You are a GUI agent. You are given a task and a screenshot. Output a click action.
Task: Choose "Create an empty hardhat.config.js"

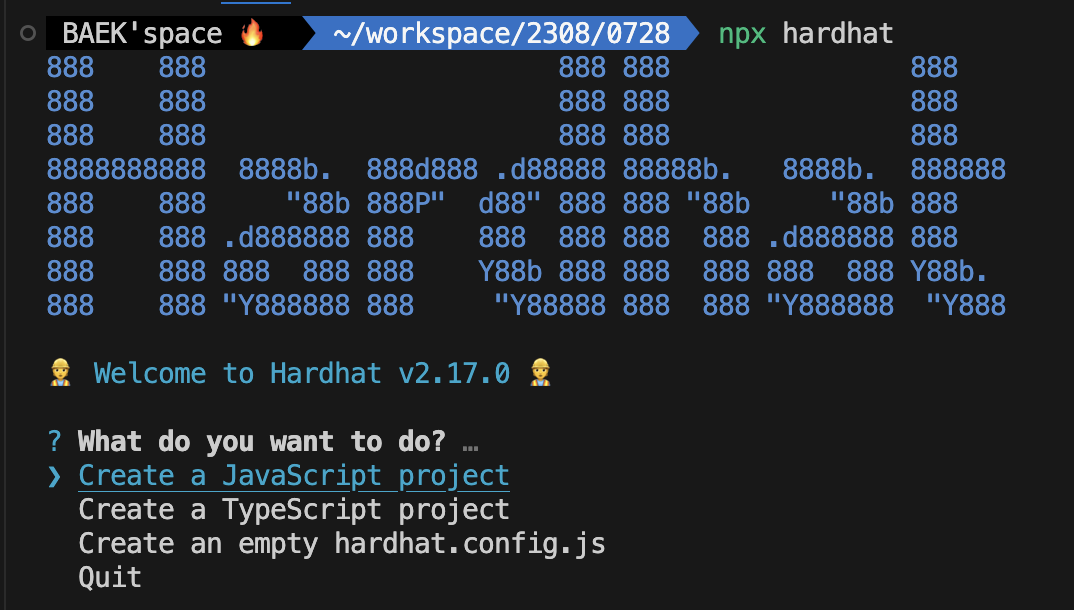[x=342, y=544]
